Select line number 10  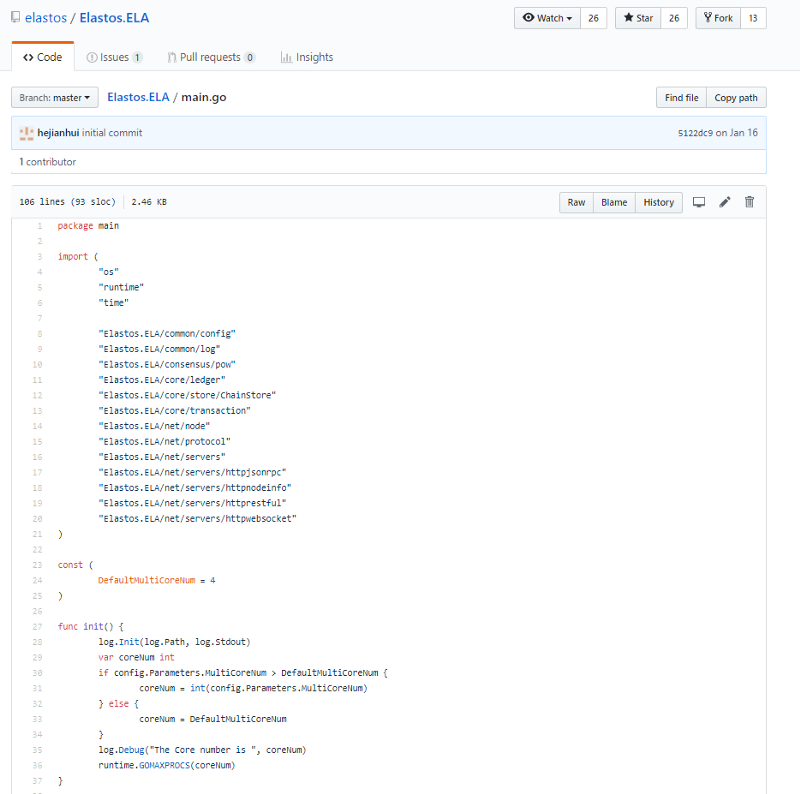[37, 365]
